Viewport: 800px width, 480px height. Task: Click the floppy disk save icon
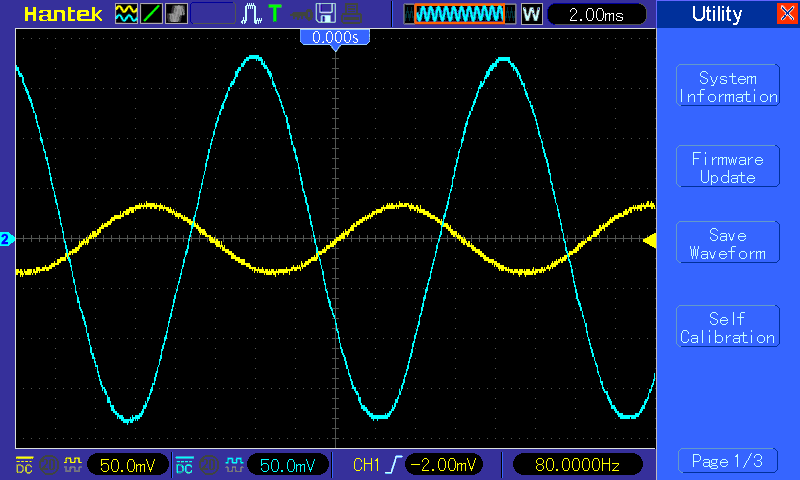[326, 14]
